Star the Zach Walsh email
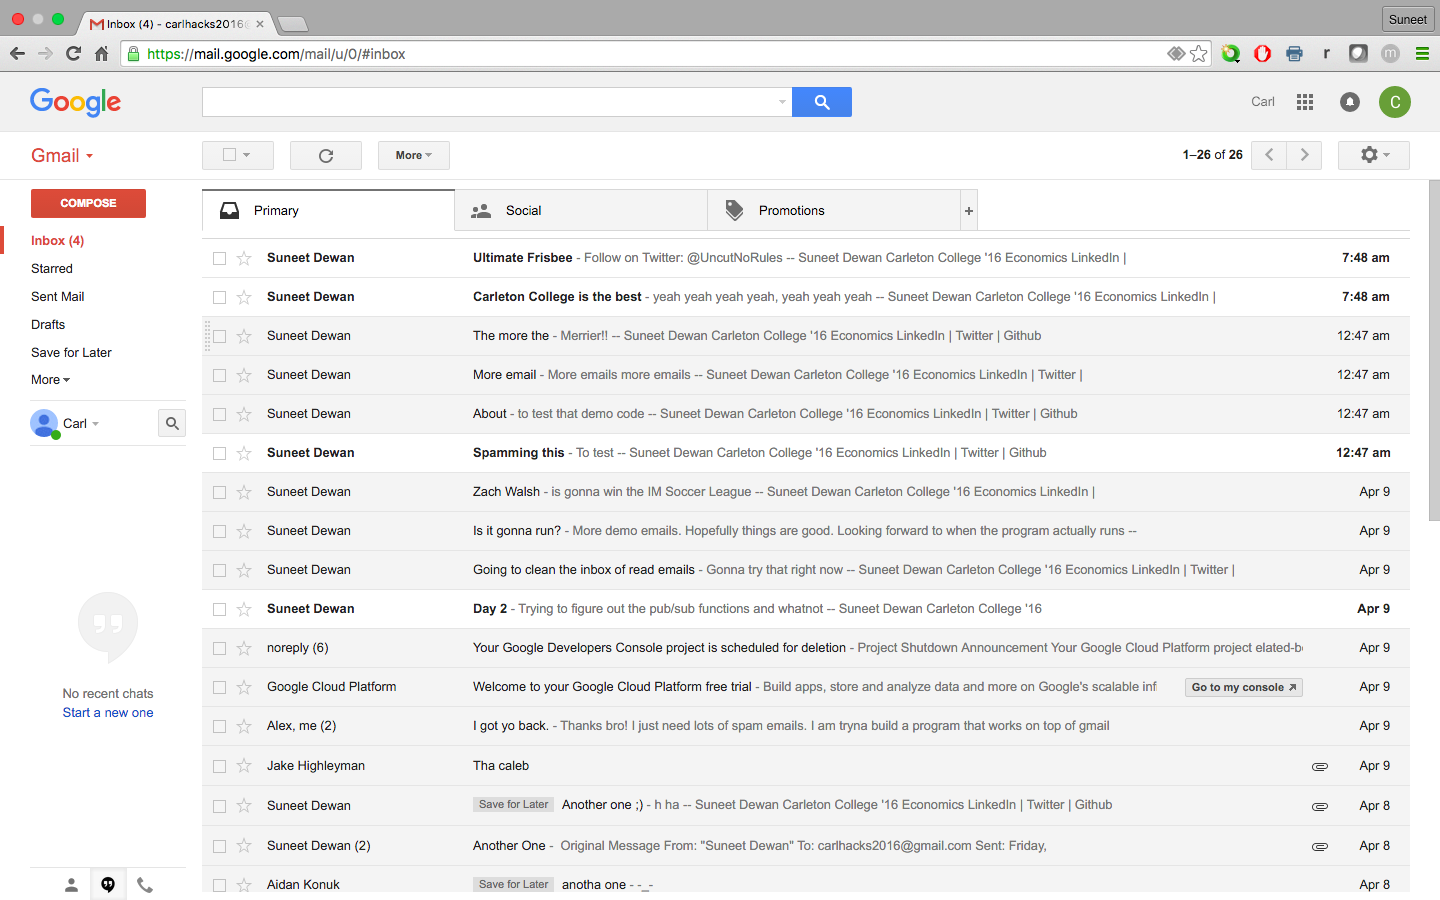 244,492
